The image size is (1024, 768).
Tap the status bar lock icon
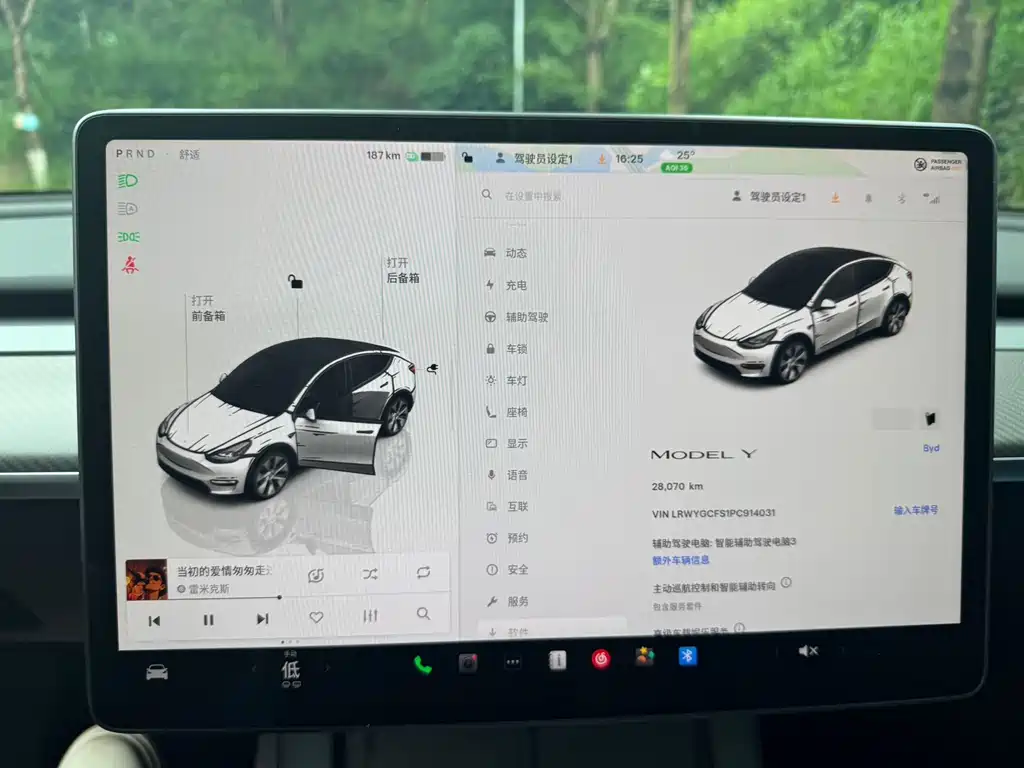click(x=467, y=157)
